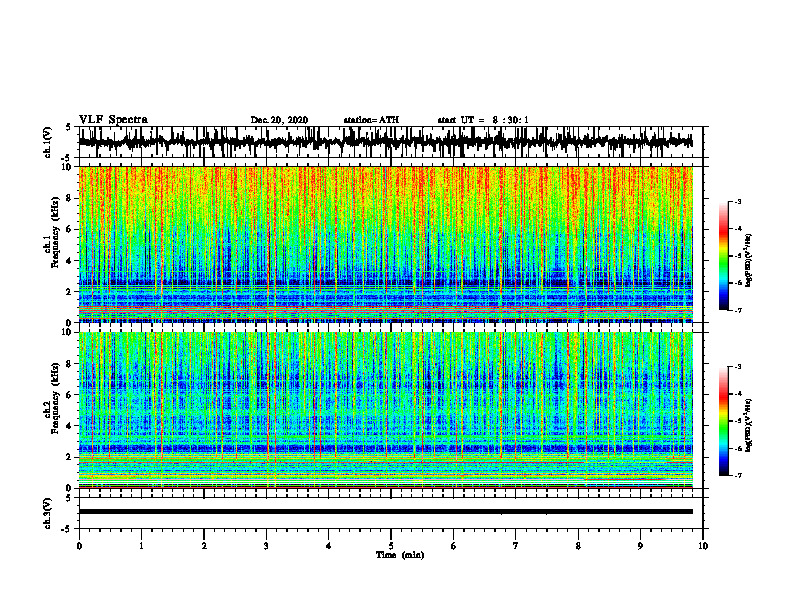Click time axis tick label 1
This screenshot has width=792, height=612.
tap(141, 546)
